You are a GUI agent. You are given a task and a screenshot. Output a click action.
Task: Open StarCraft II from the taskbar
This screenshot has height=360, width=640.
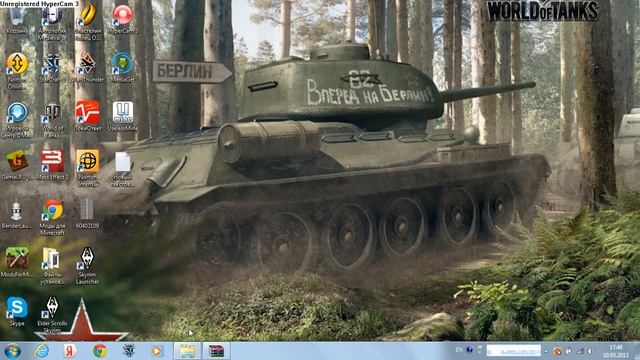129,351
